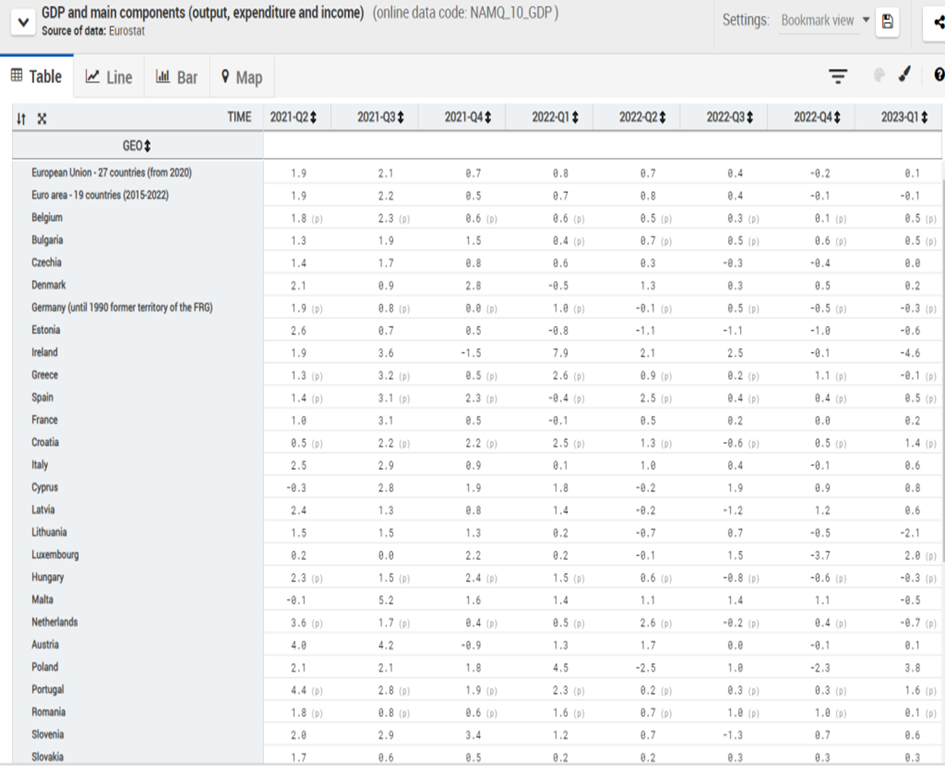
Task: Collapse the dataset title chevron
Action: click(x=21, y=22)
